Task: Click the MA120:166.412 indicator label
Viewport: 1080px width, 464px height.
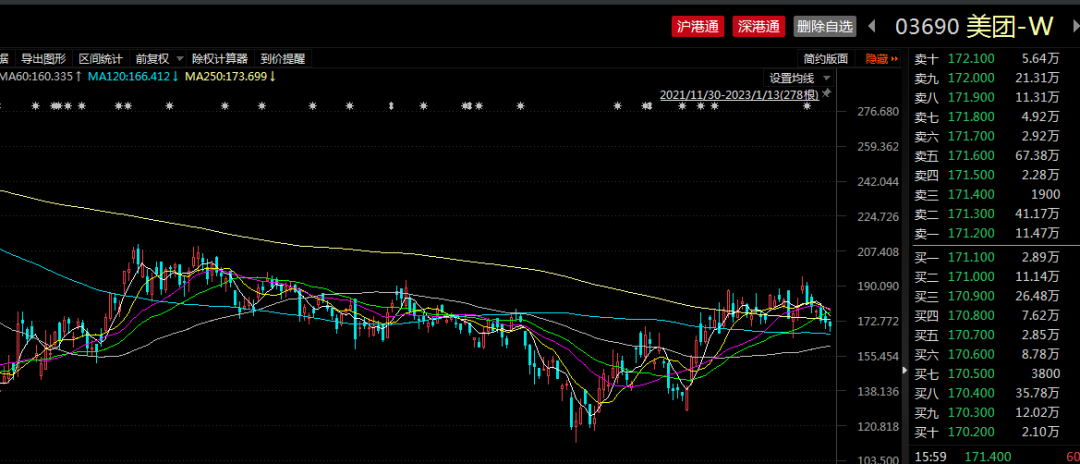Action: pos(134,76)
